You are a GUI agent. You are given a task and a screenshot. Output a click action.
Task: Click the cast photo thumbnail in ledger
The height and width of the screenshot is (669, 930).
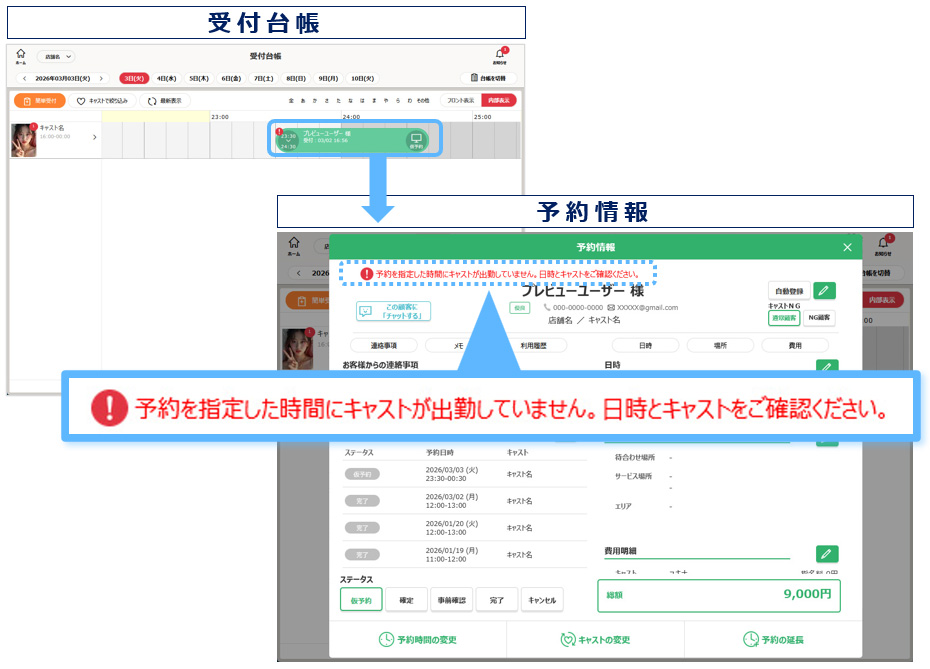(x=24, y=140)
